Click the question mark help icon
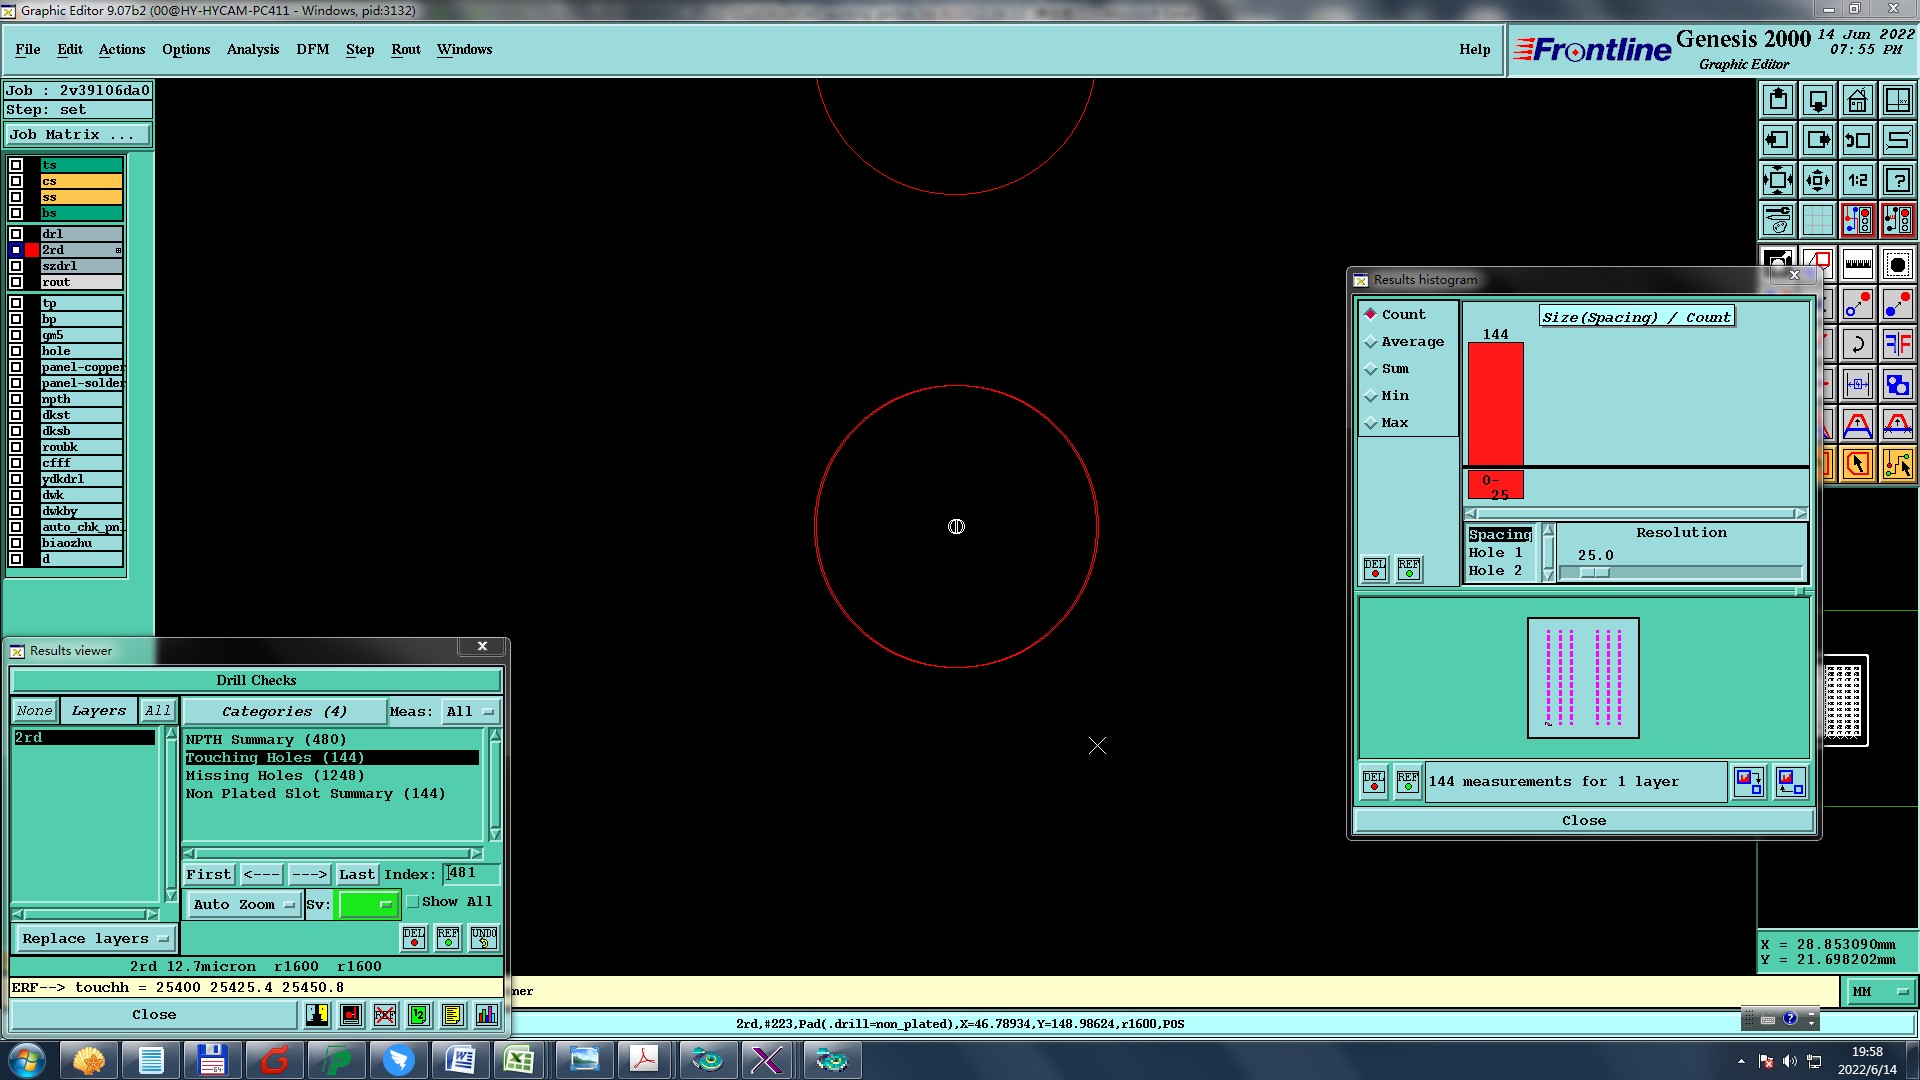This screenshot has width=1920, height=1080. 1897,181
